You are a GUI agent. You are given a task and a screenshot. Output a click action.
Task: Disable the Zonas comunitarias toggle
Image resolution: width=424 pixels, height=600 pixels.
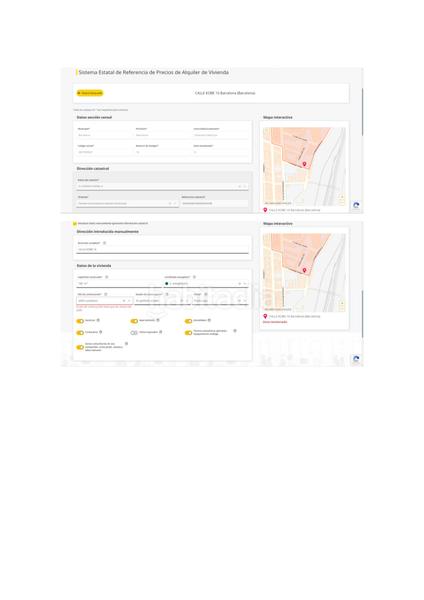80,347
